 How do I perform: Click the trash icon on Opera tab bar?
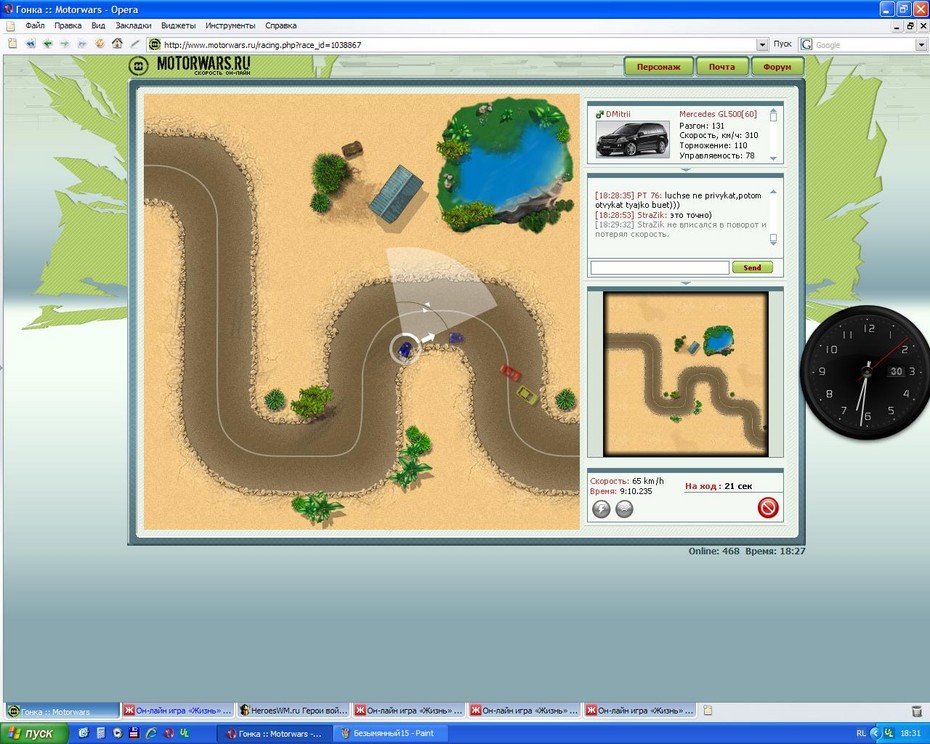point(916,710)
